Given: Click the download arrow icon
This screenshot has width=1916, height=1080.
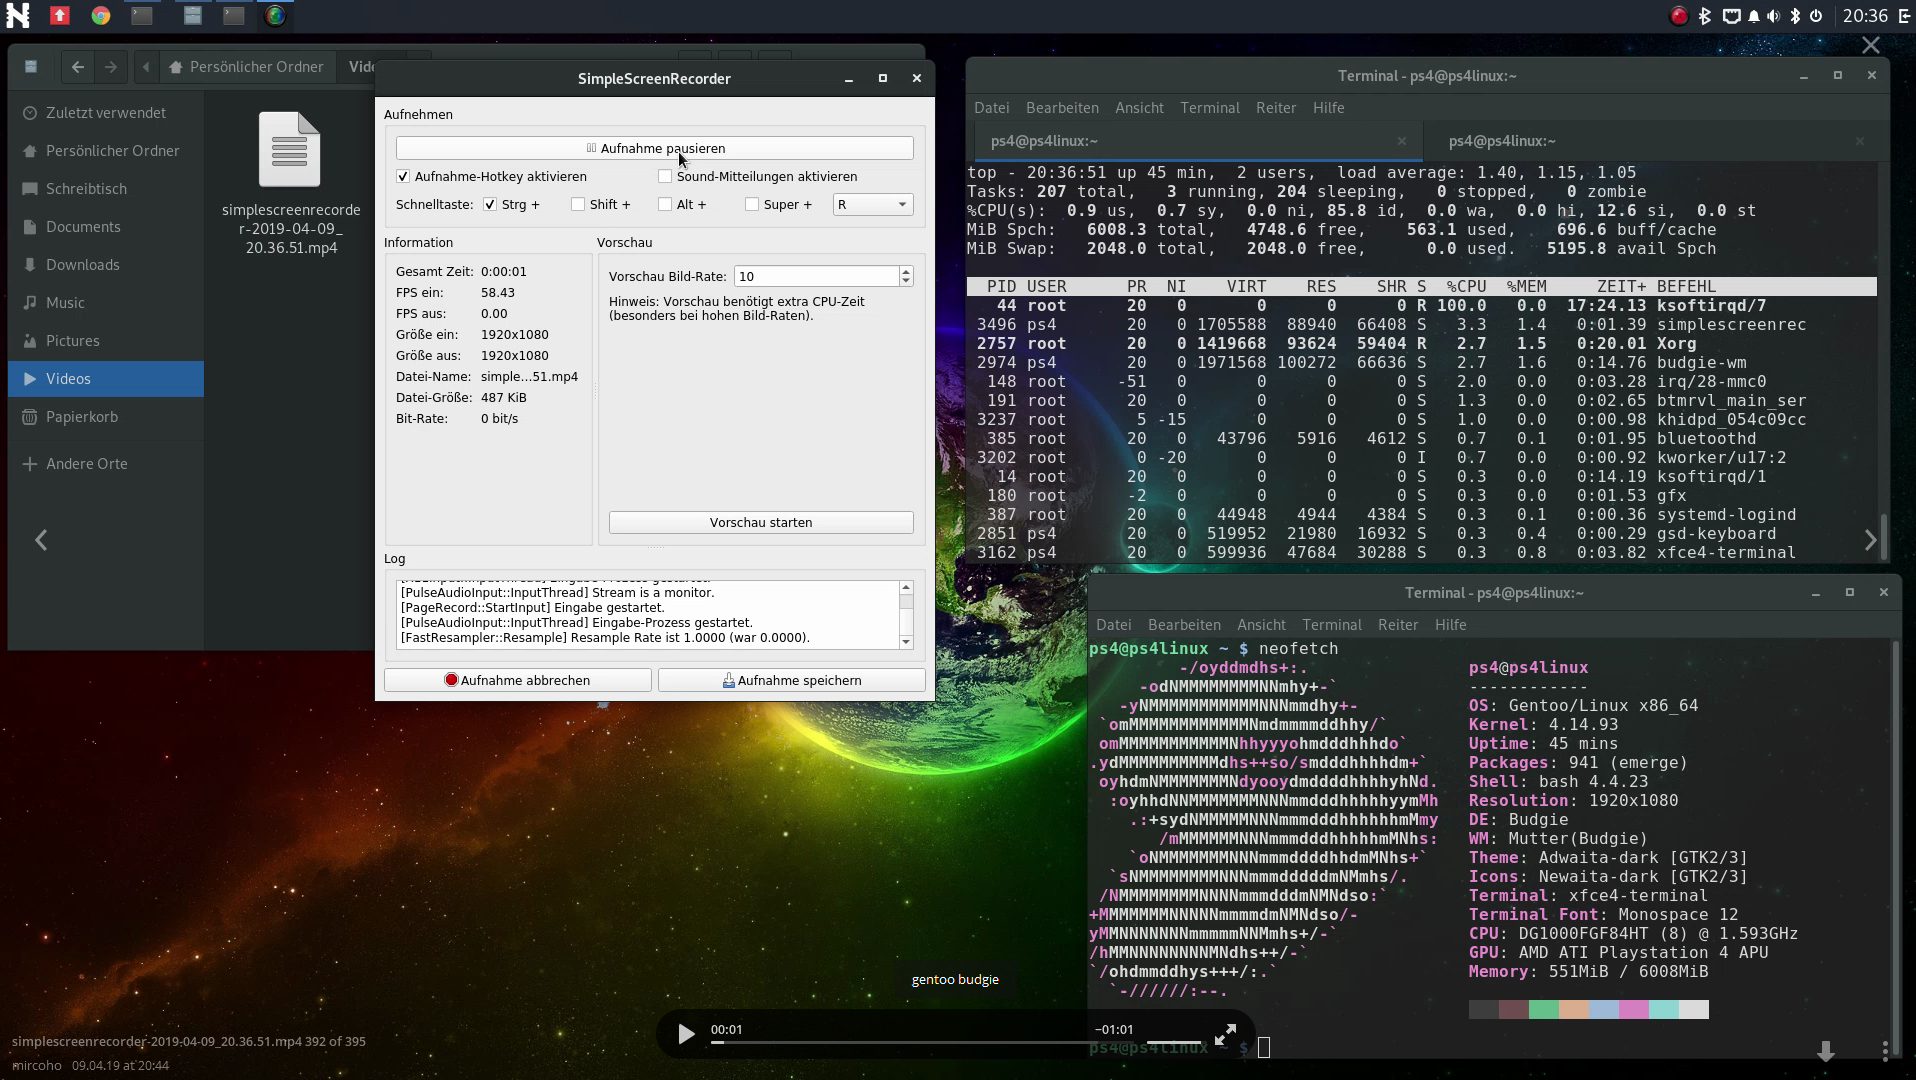Looking at the screenshot, I should (x=1825, y=1050).
